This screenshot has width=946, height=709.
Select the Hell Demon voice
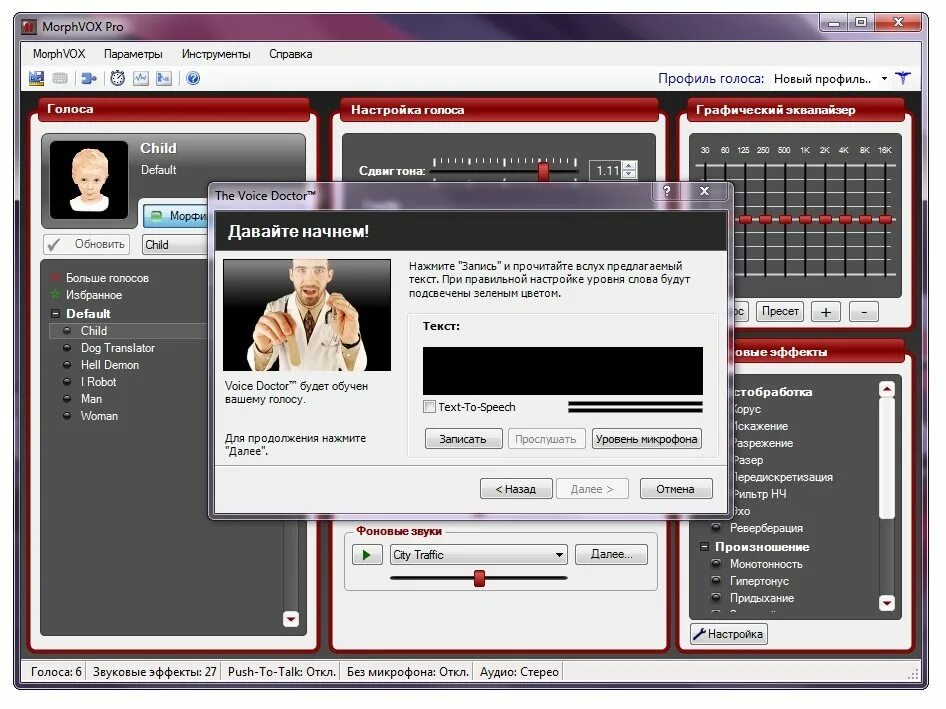coord(110,365)
